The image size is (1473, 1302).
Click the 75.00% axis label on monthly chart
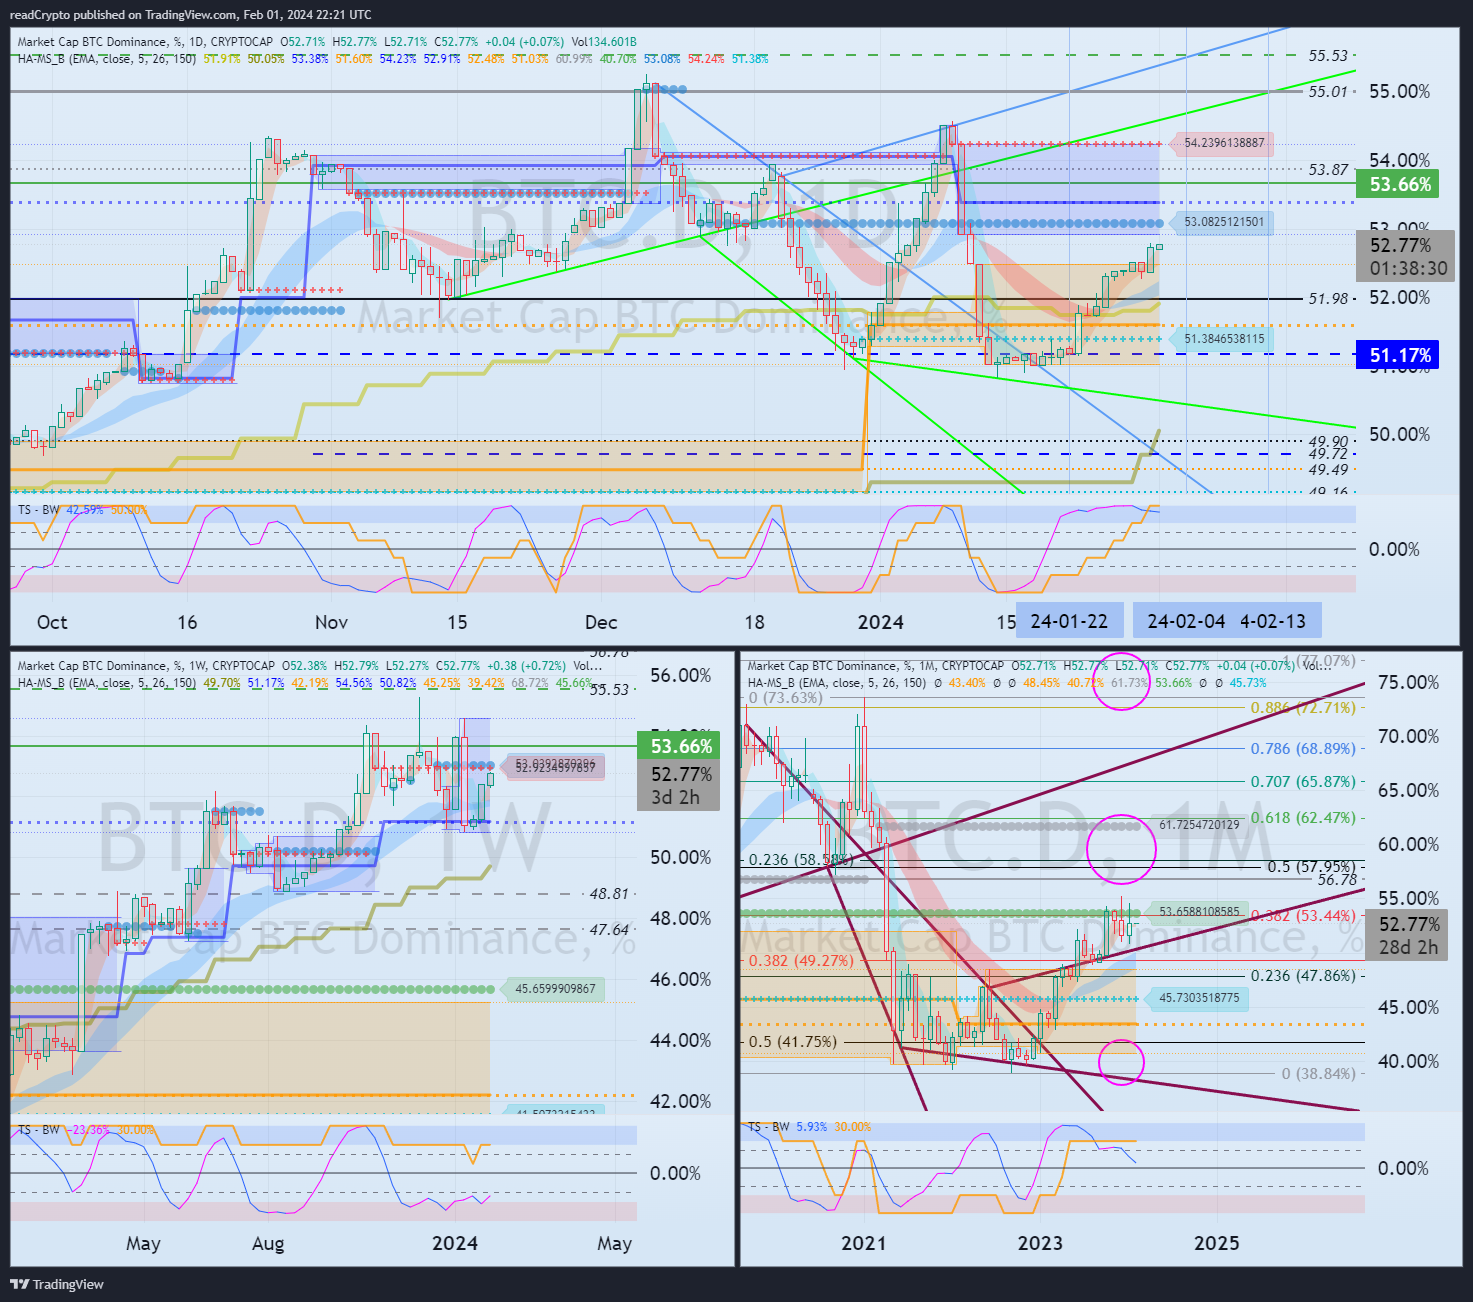[x=1408, y=682]
